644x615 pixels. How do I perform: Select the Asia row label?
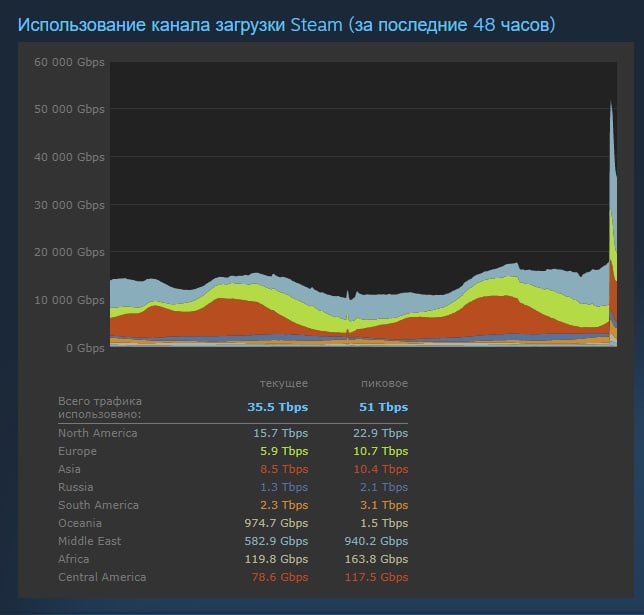click(x=69, y=469)
